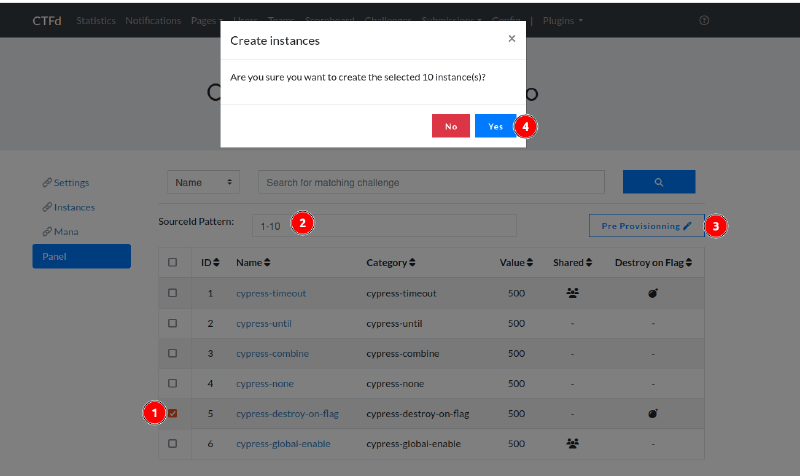Screen dimensions: 800x476
Task: Go to Settings in the sidebar
Action: 71,183
